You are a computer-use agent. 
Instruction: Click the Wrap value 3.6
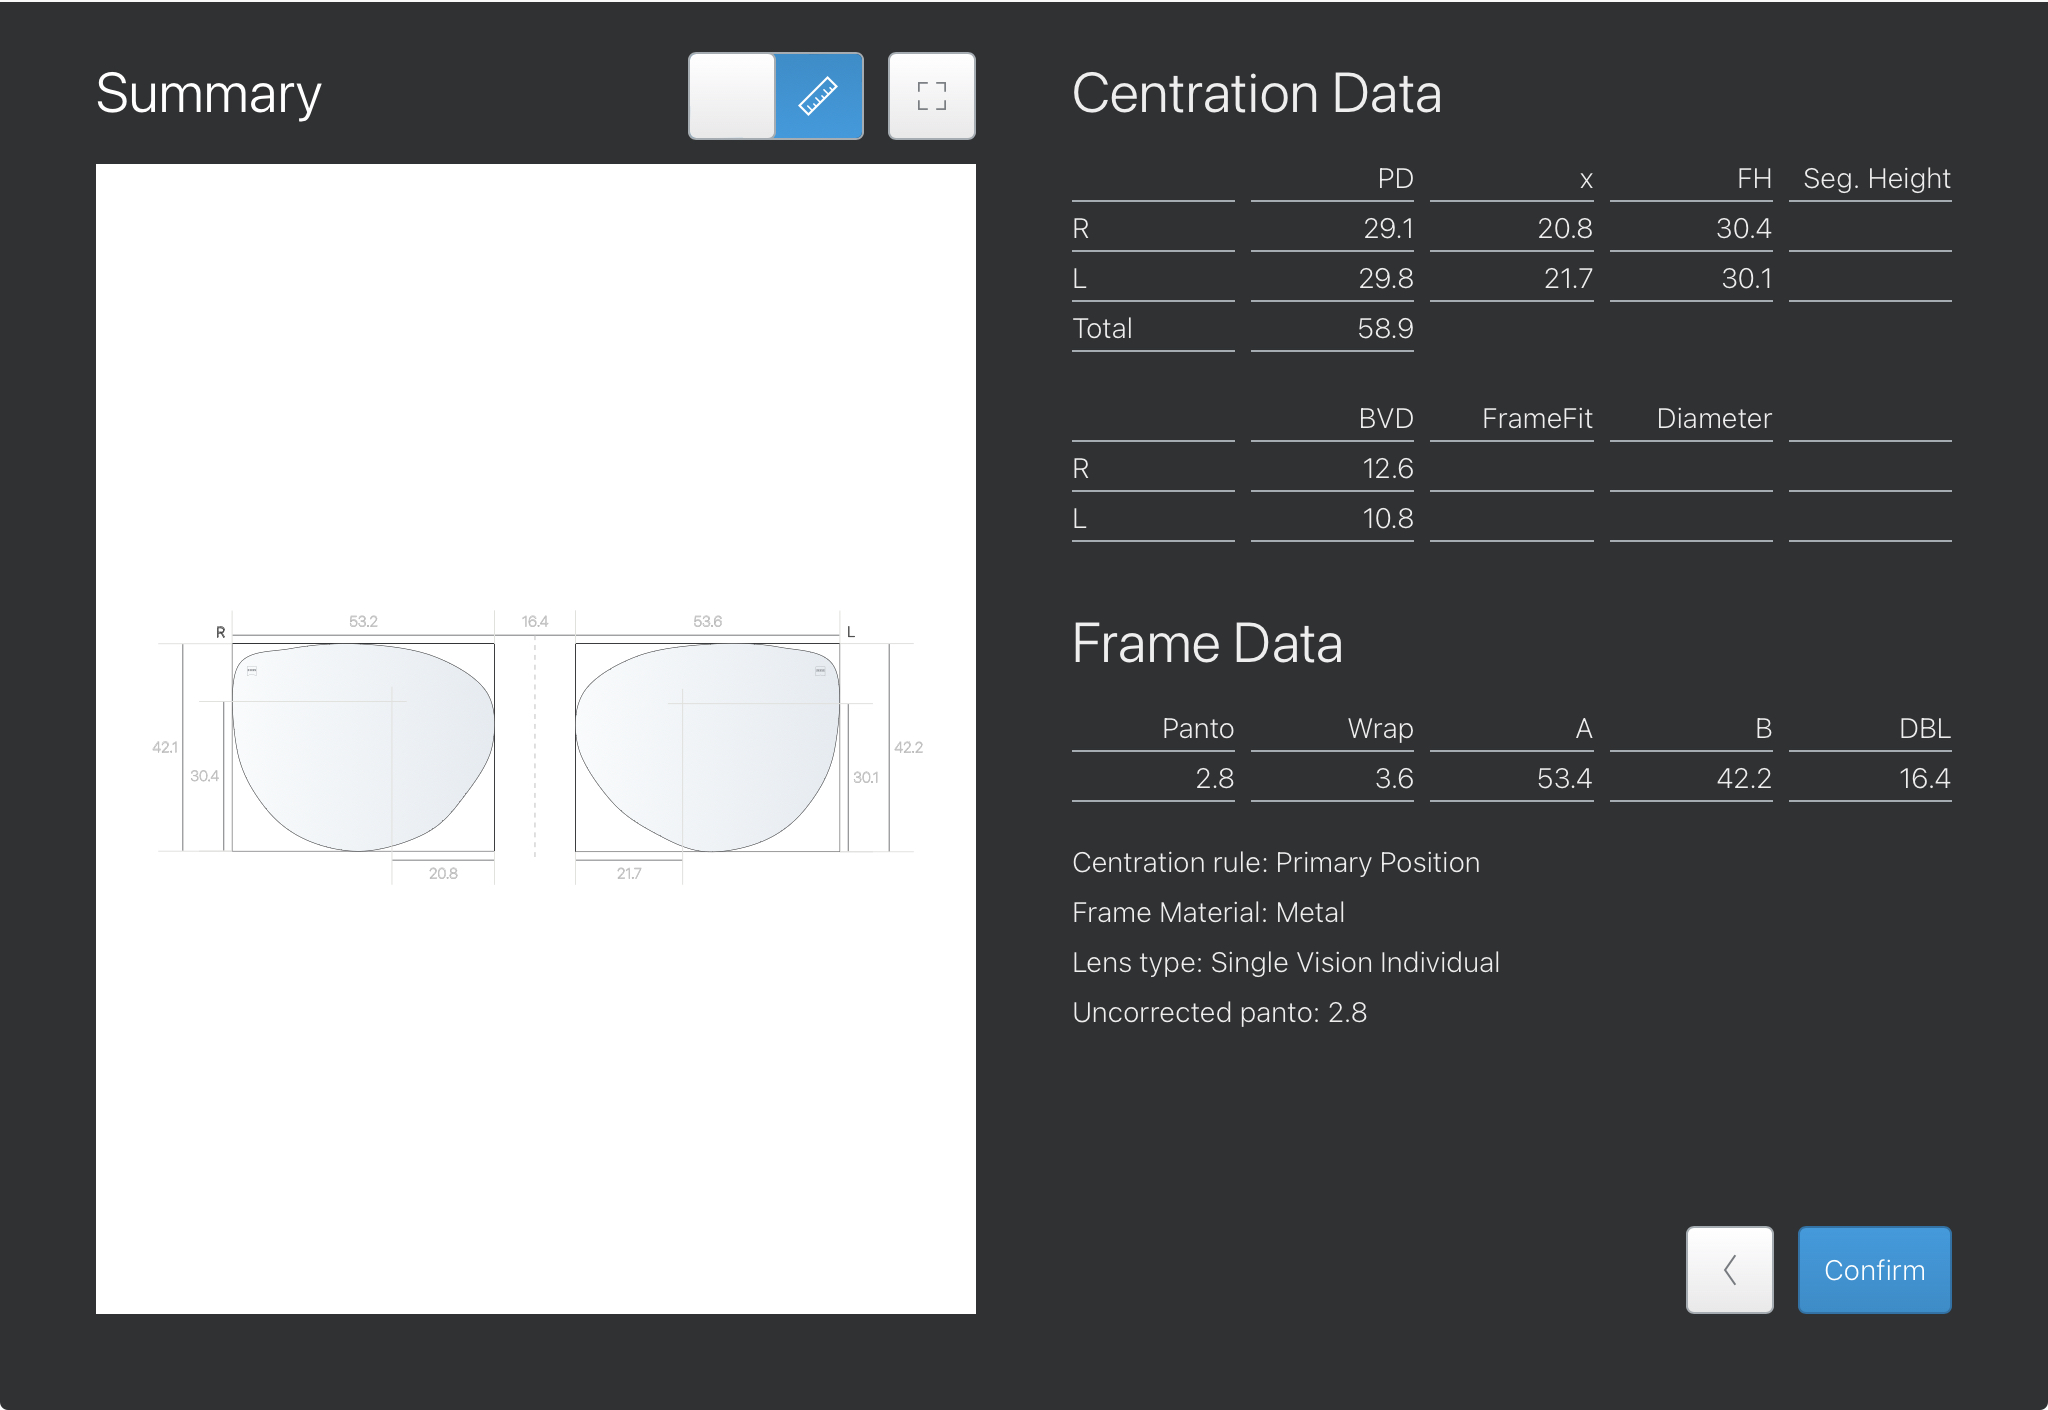point(1393,778)
